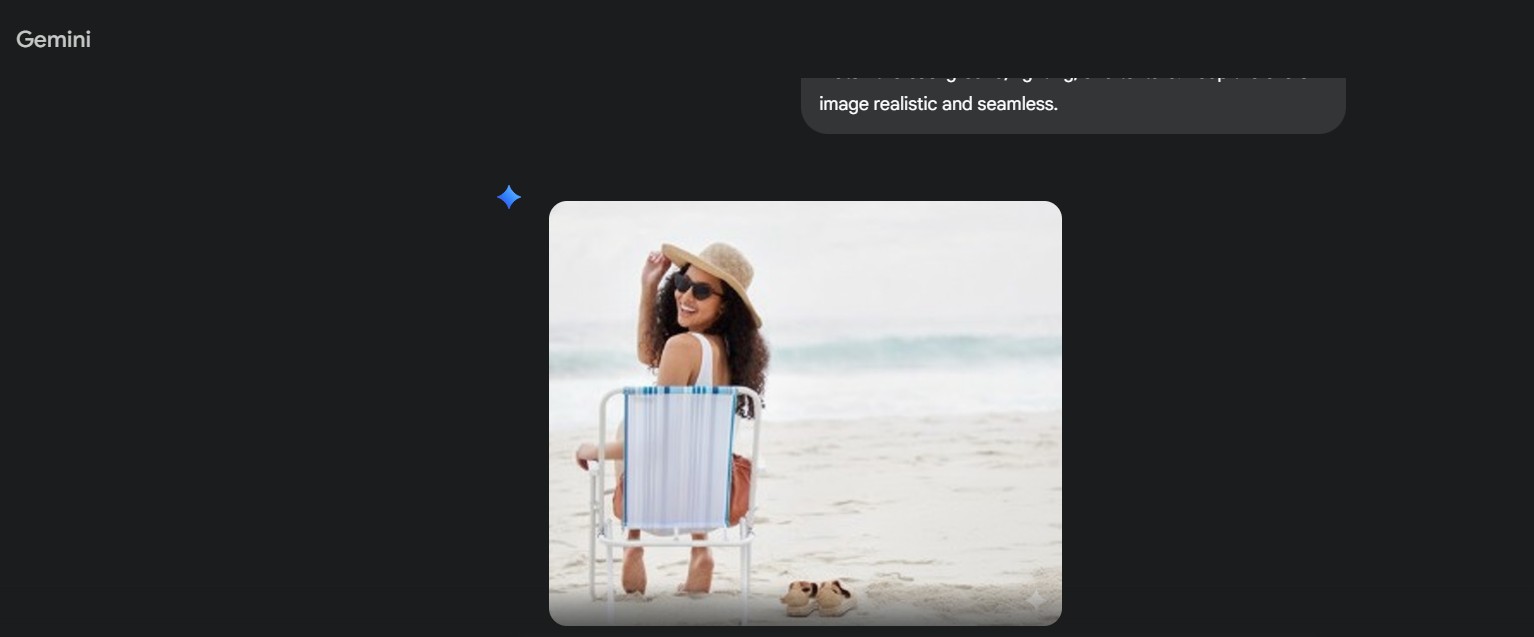Tap the response area below the prompt

pyautogui.click(x=805, y=413)
